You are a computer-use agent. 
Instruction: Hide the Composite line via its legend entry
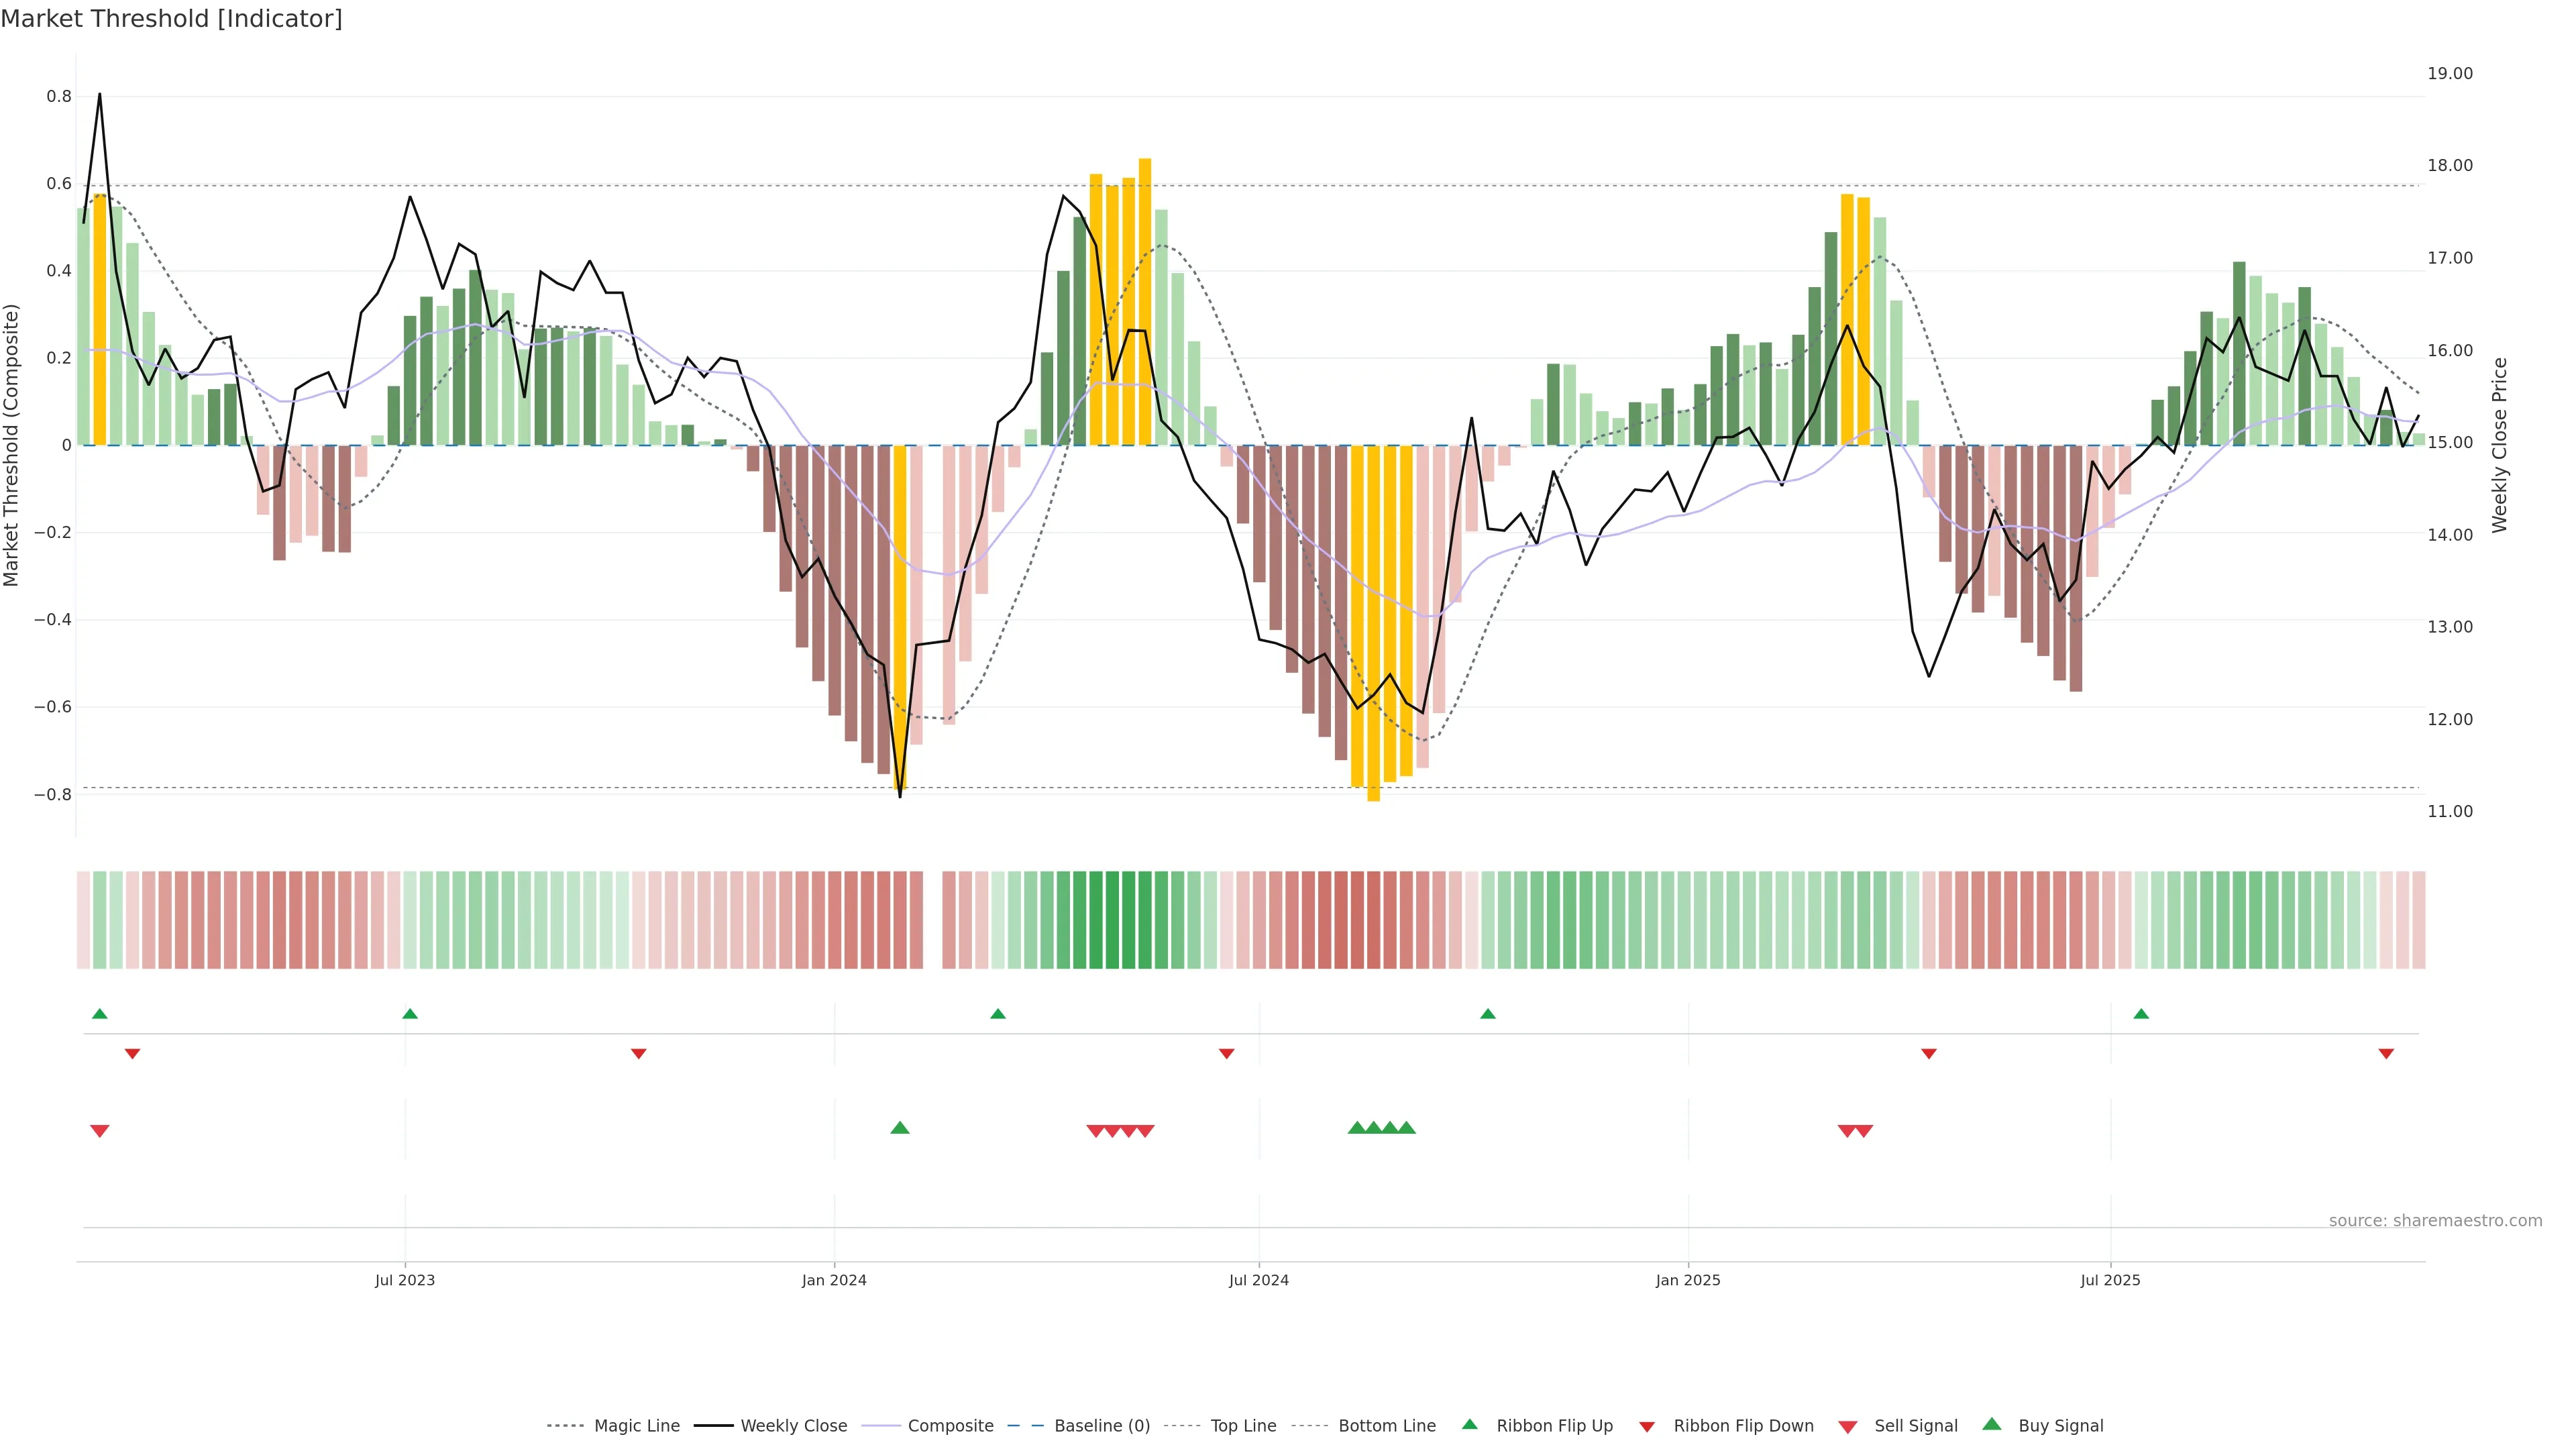[950, 1426]
